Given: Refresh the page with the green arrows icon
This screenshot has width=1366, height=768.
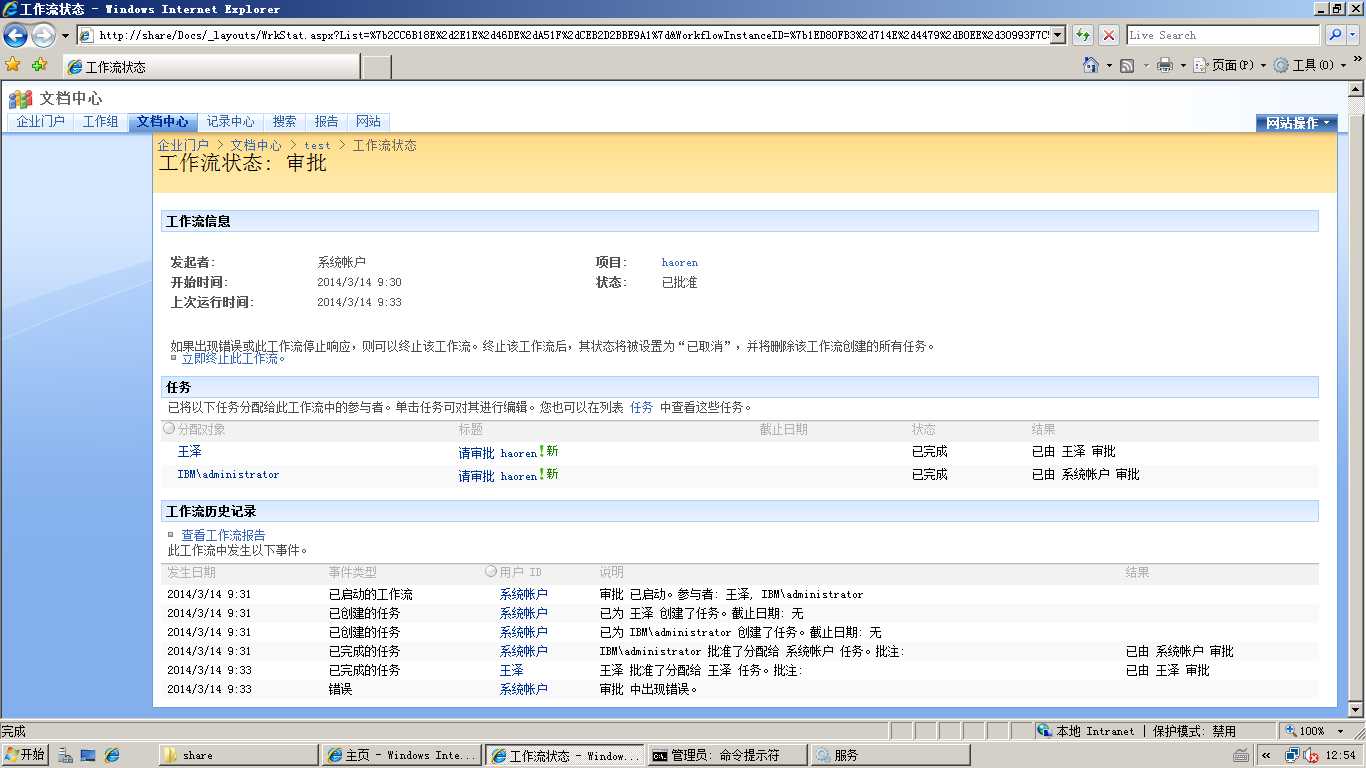Looking at the screenshot, I should pyautogui.click(x=1083, y=35).
